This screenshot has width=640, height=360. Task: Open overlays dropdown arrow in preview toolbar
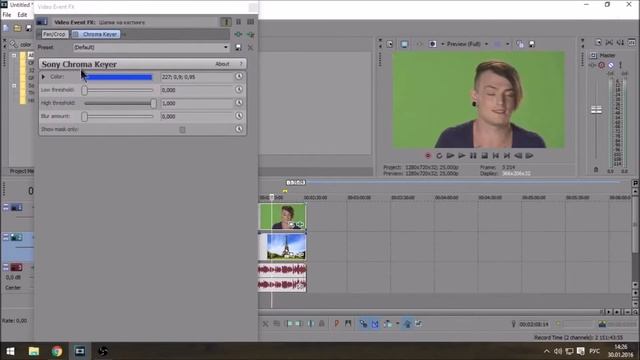(x=508, y=44)
